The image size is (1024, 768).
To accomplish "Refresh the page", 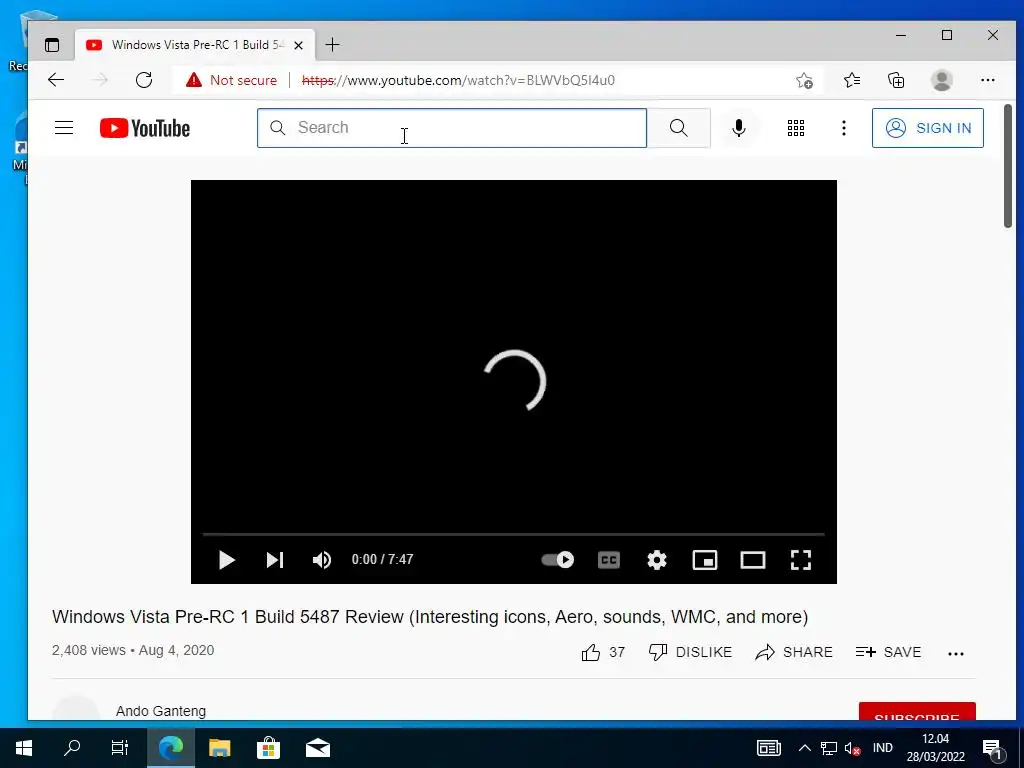I will [x=144, y=80].
